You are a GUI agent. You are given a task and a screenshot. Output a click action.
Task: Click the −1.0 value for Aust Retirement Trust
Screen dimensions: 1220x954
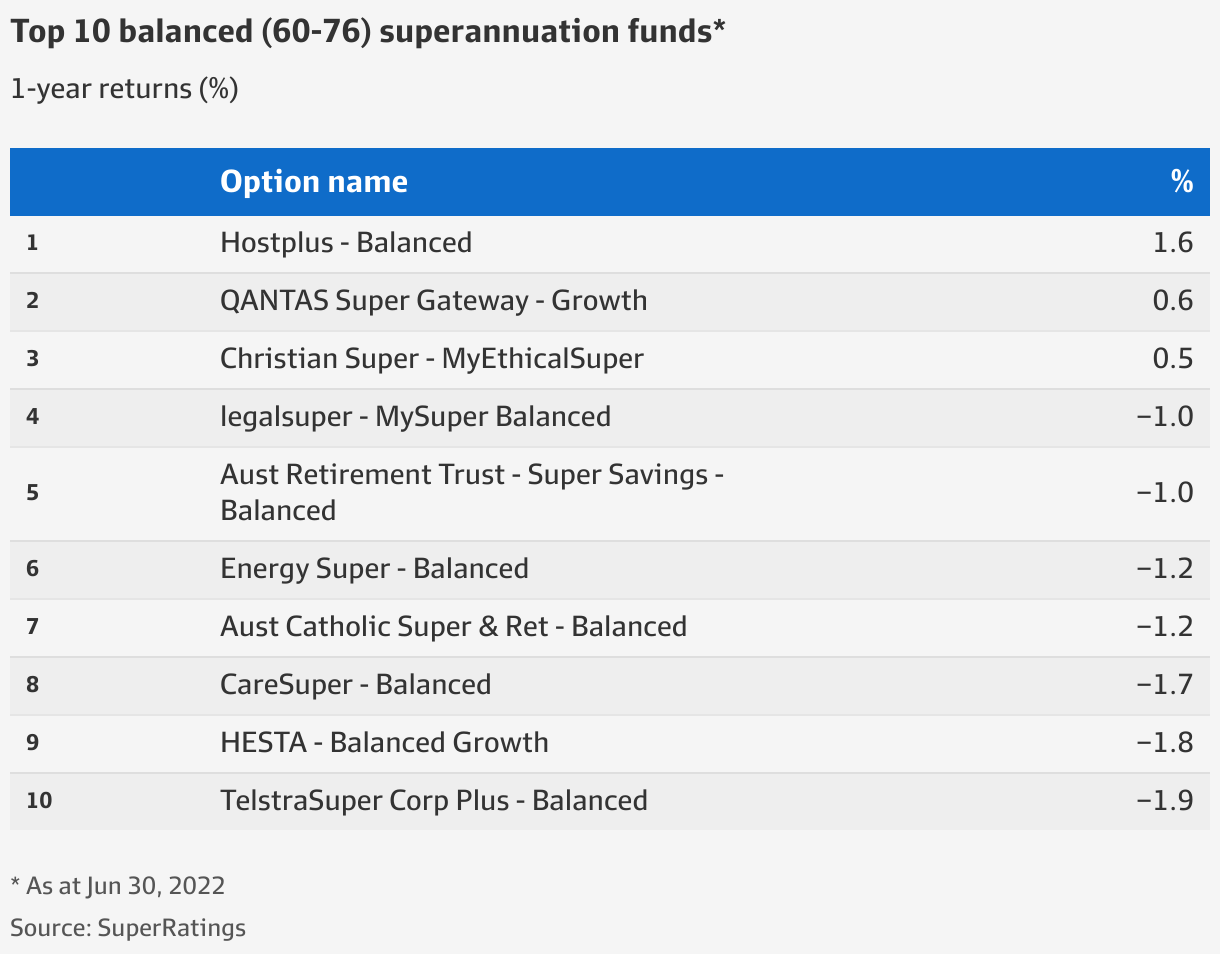click(x=1165, y=493)
